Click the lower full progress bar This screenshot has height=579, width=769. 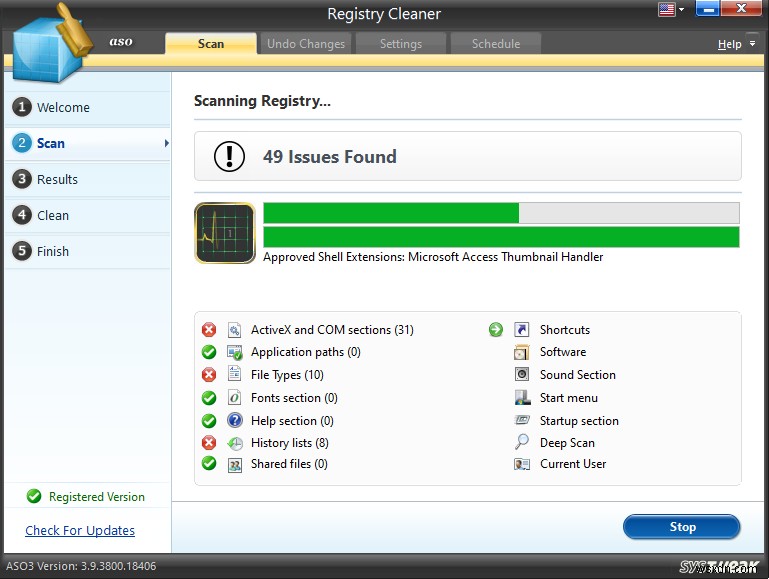(501, 237)
